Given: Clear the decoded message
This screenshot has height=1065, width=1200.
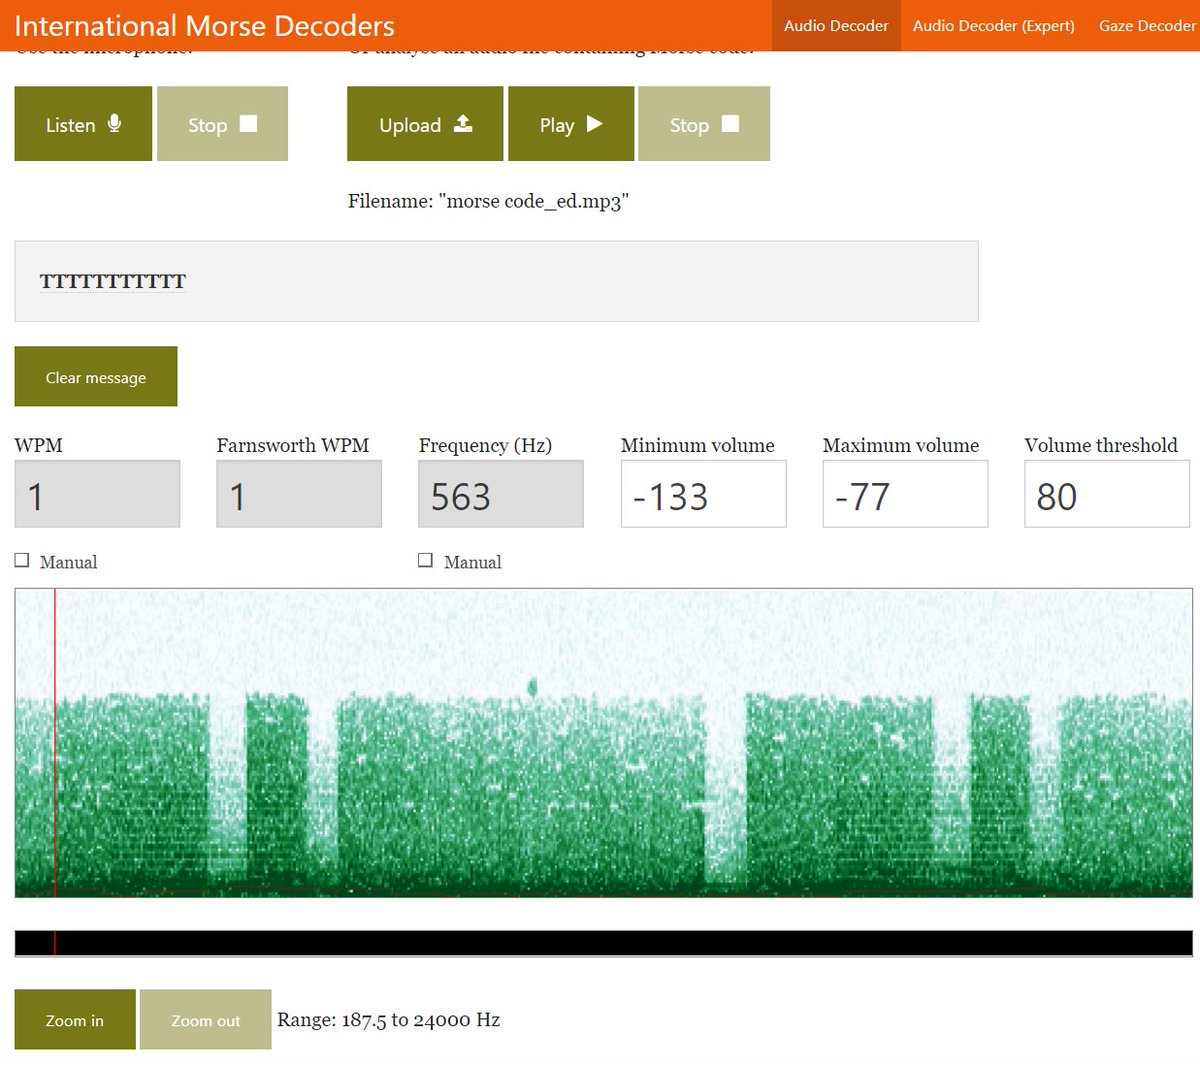Looking at the screenshot, I should [x=96, y=377].
